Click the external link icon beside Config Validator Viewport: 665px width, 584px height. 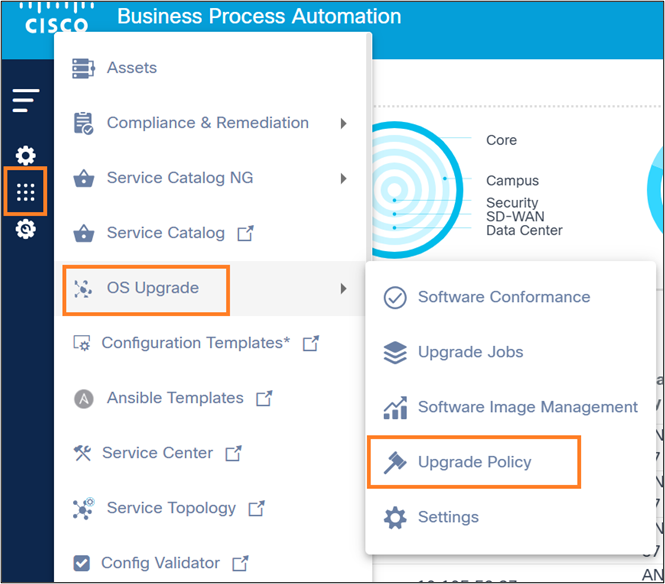[240, 563]
